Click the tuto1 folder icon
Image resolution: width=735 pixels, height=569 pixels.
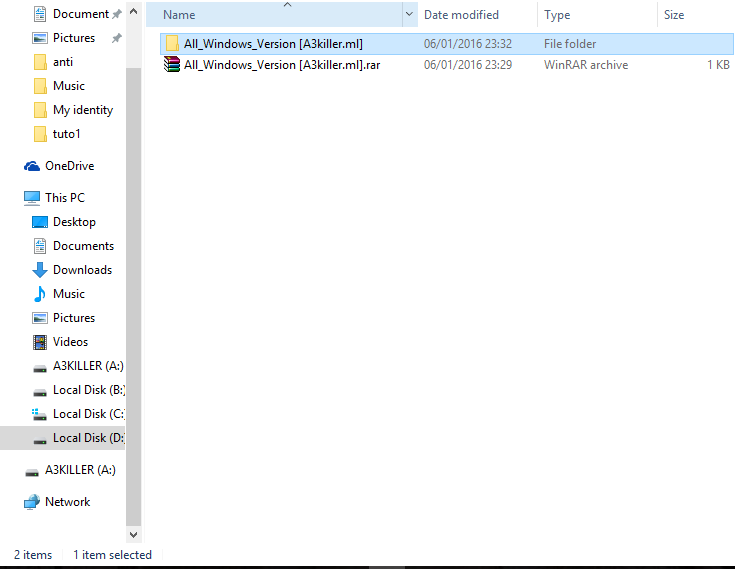point(40,134)
